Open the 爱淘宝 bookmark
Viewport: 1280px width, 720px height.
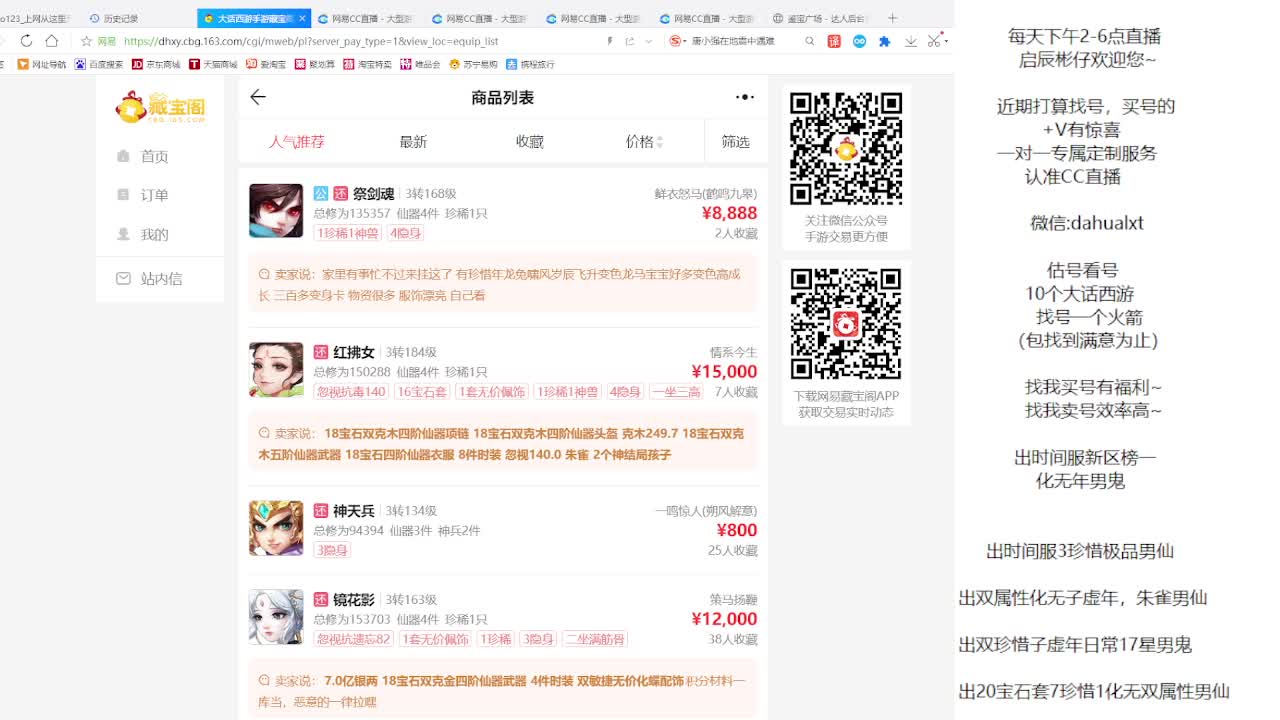(x=266, y=64)
